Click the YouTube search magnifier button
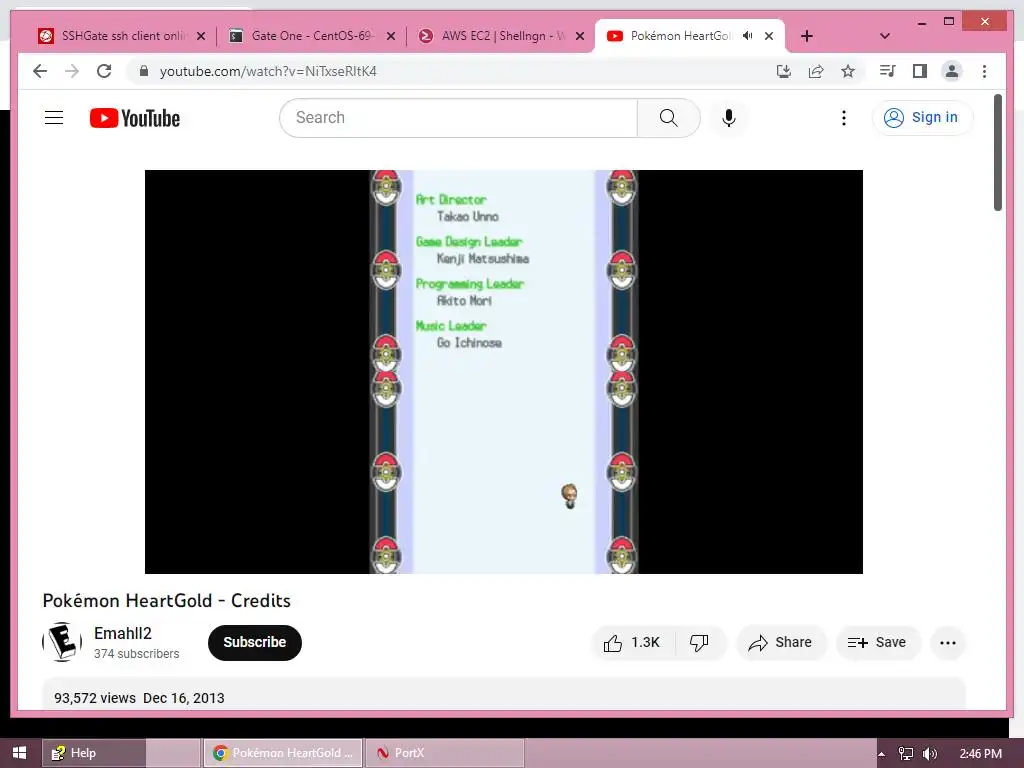The image size is (1024, 768). 668,118
